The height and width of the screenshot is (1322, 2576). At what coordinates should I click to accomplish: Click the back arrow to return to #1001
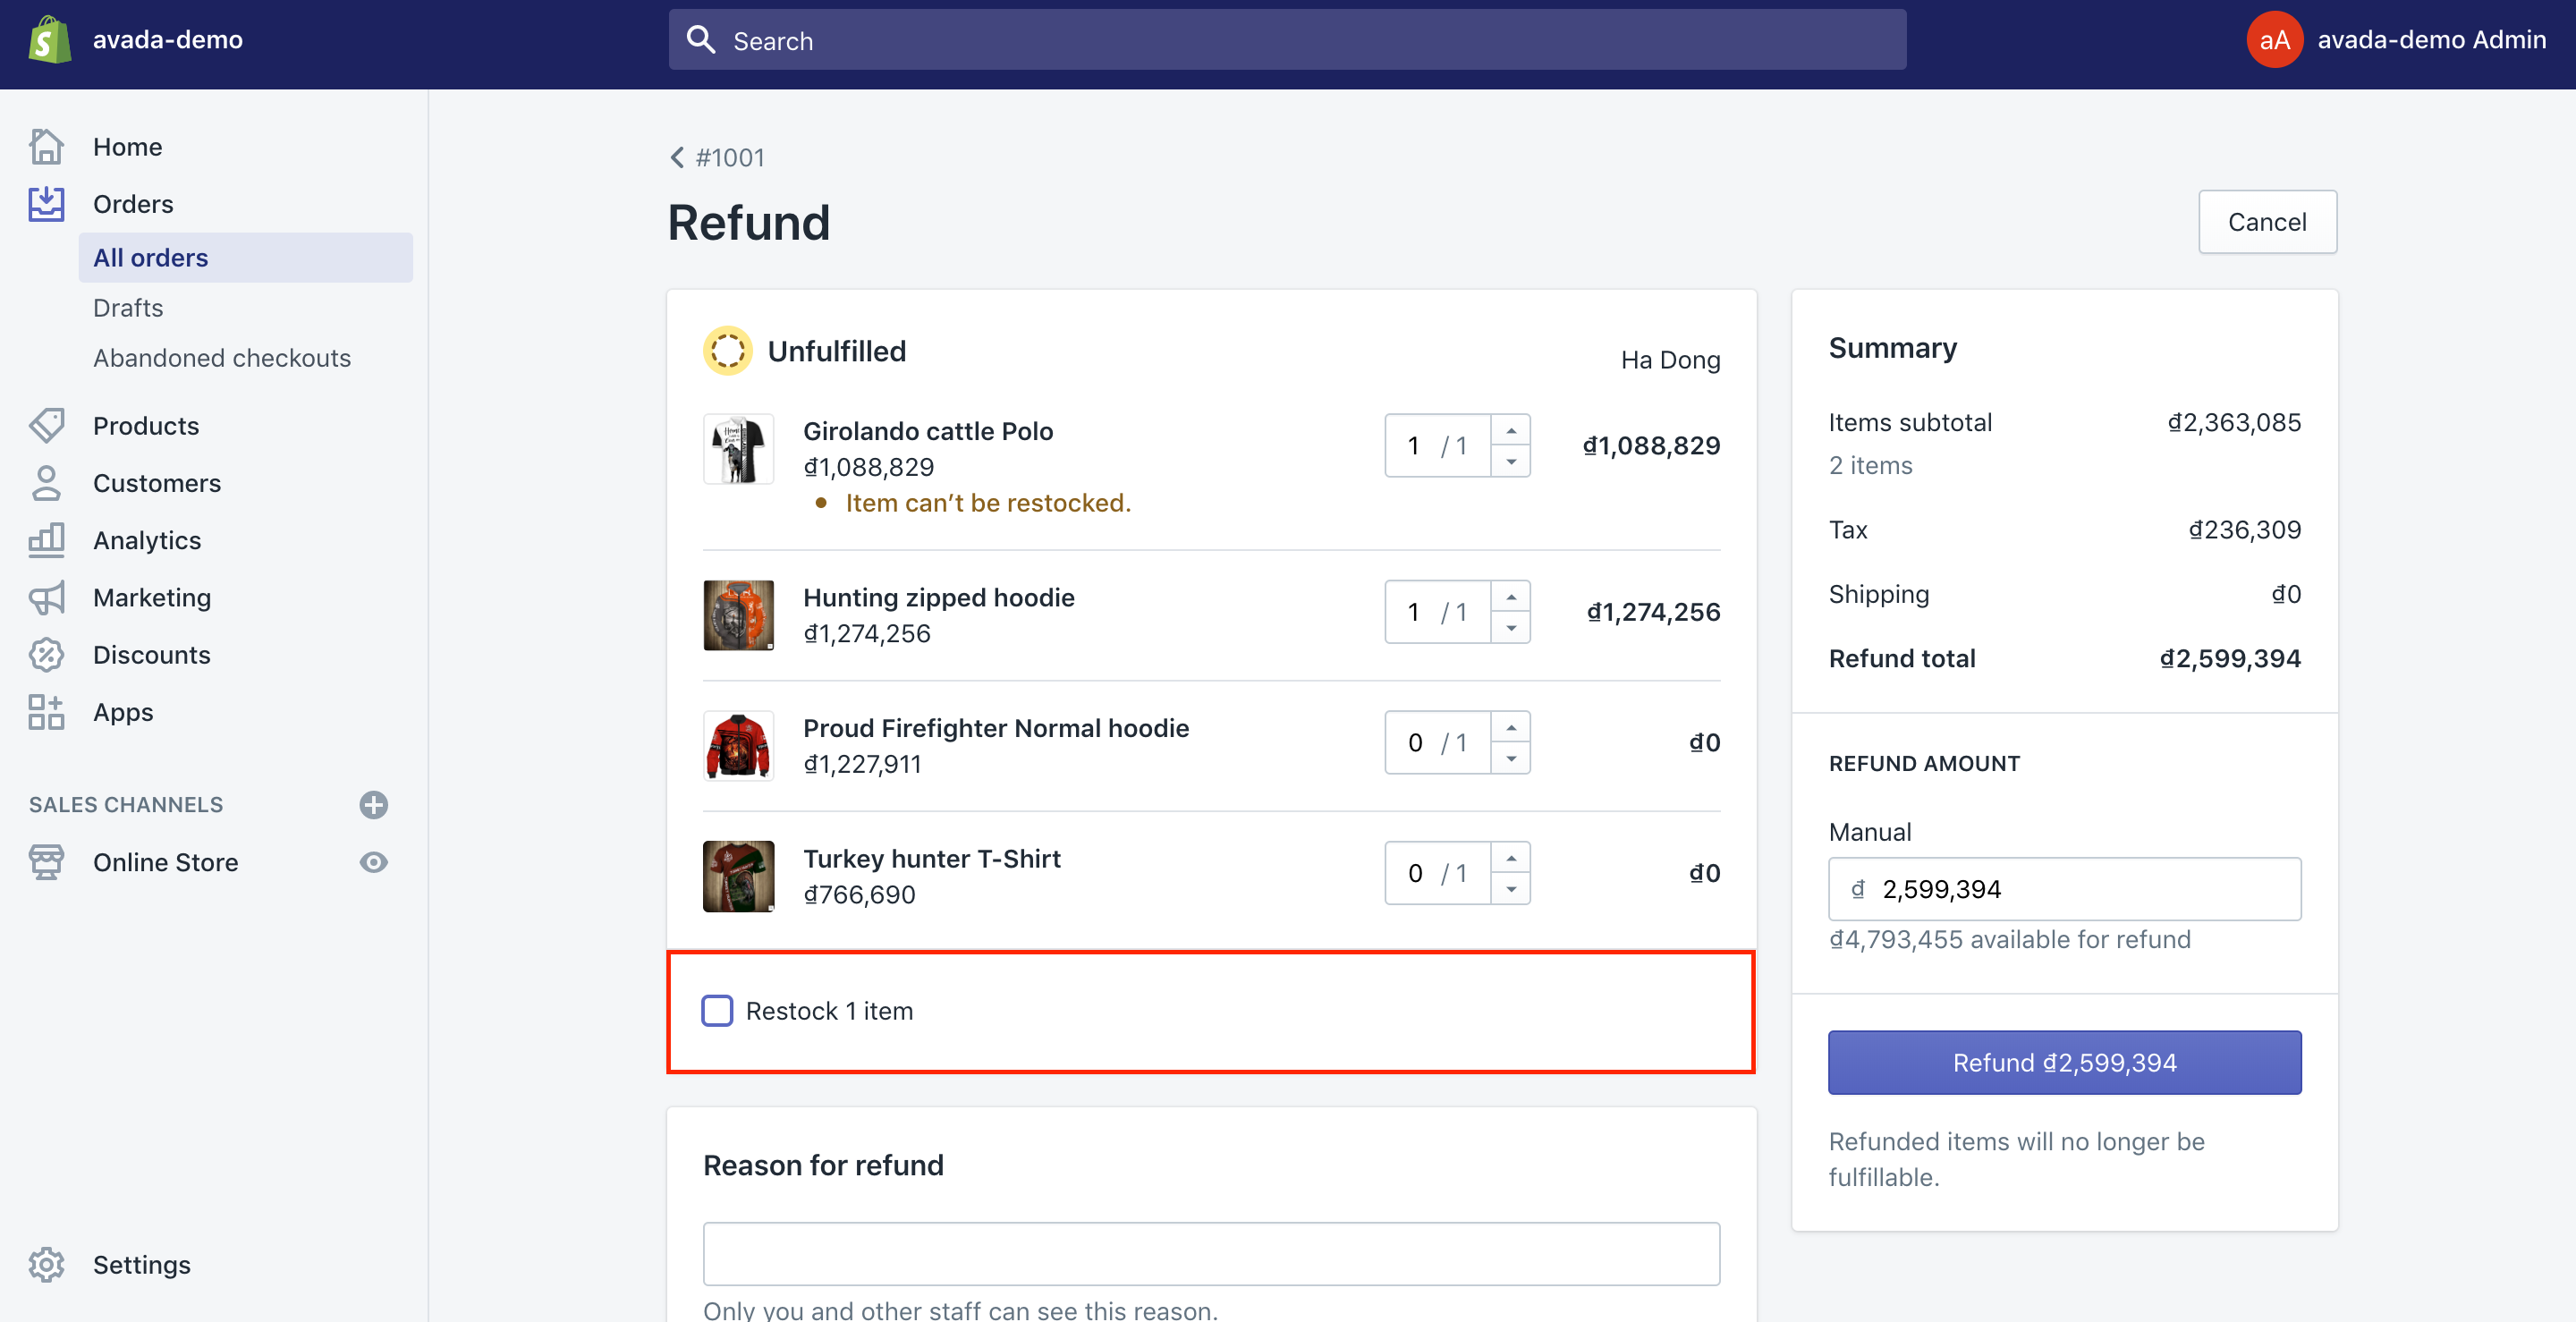coord(676,157)
